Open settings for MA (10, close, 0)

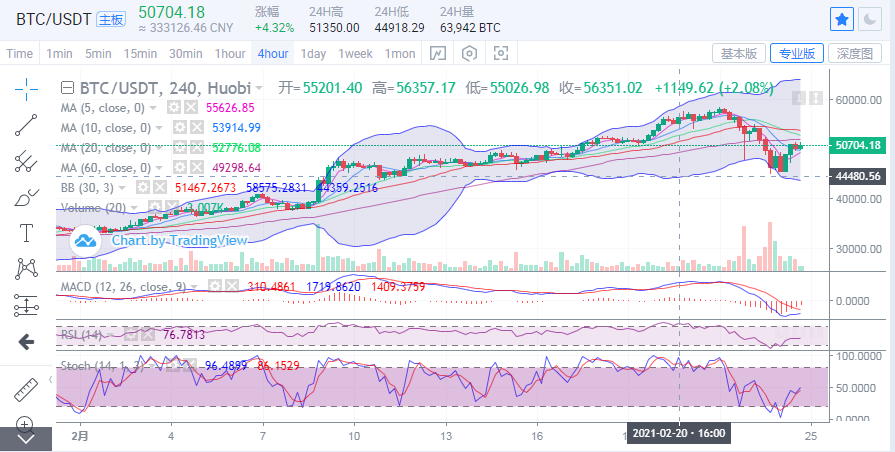[x=180, y=128]
